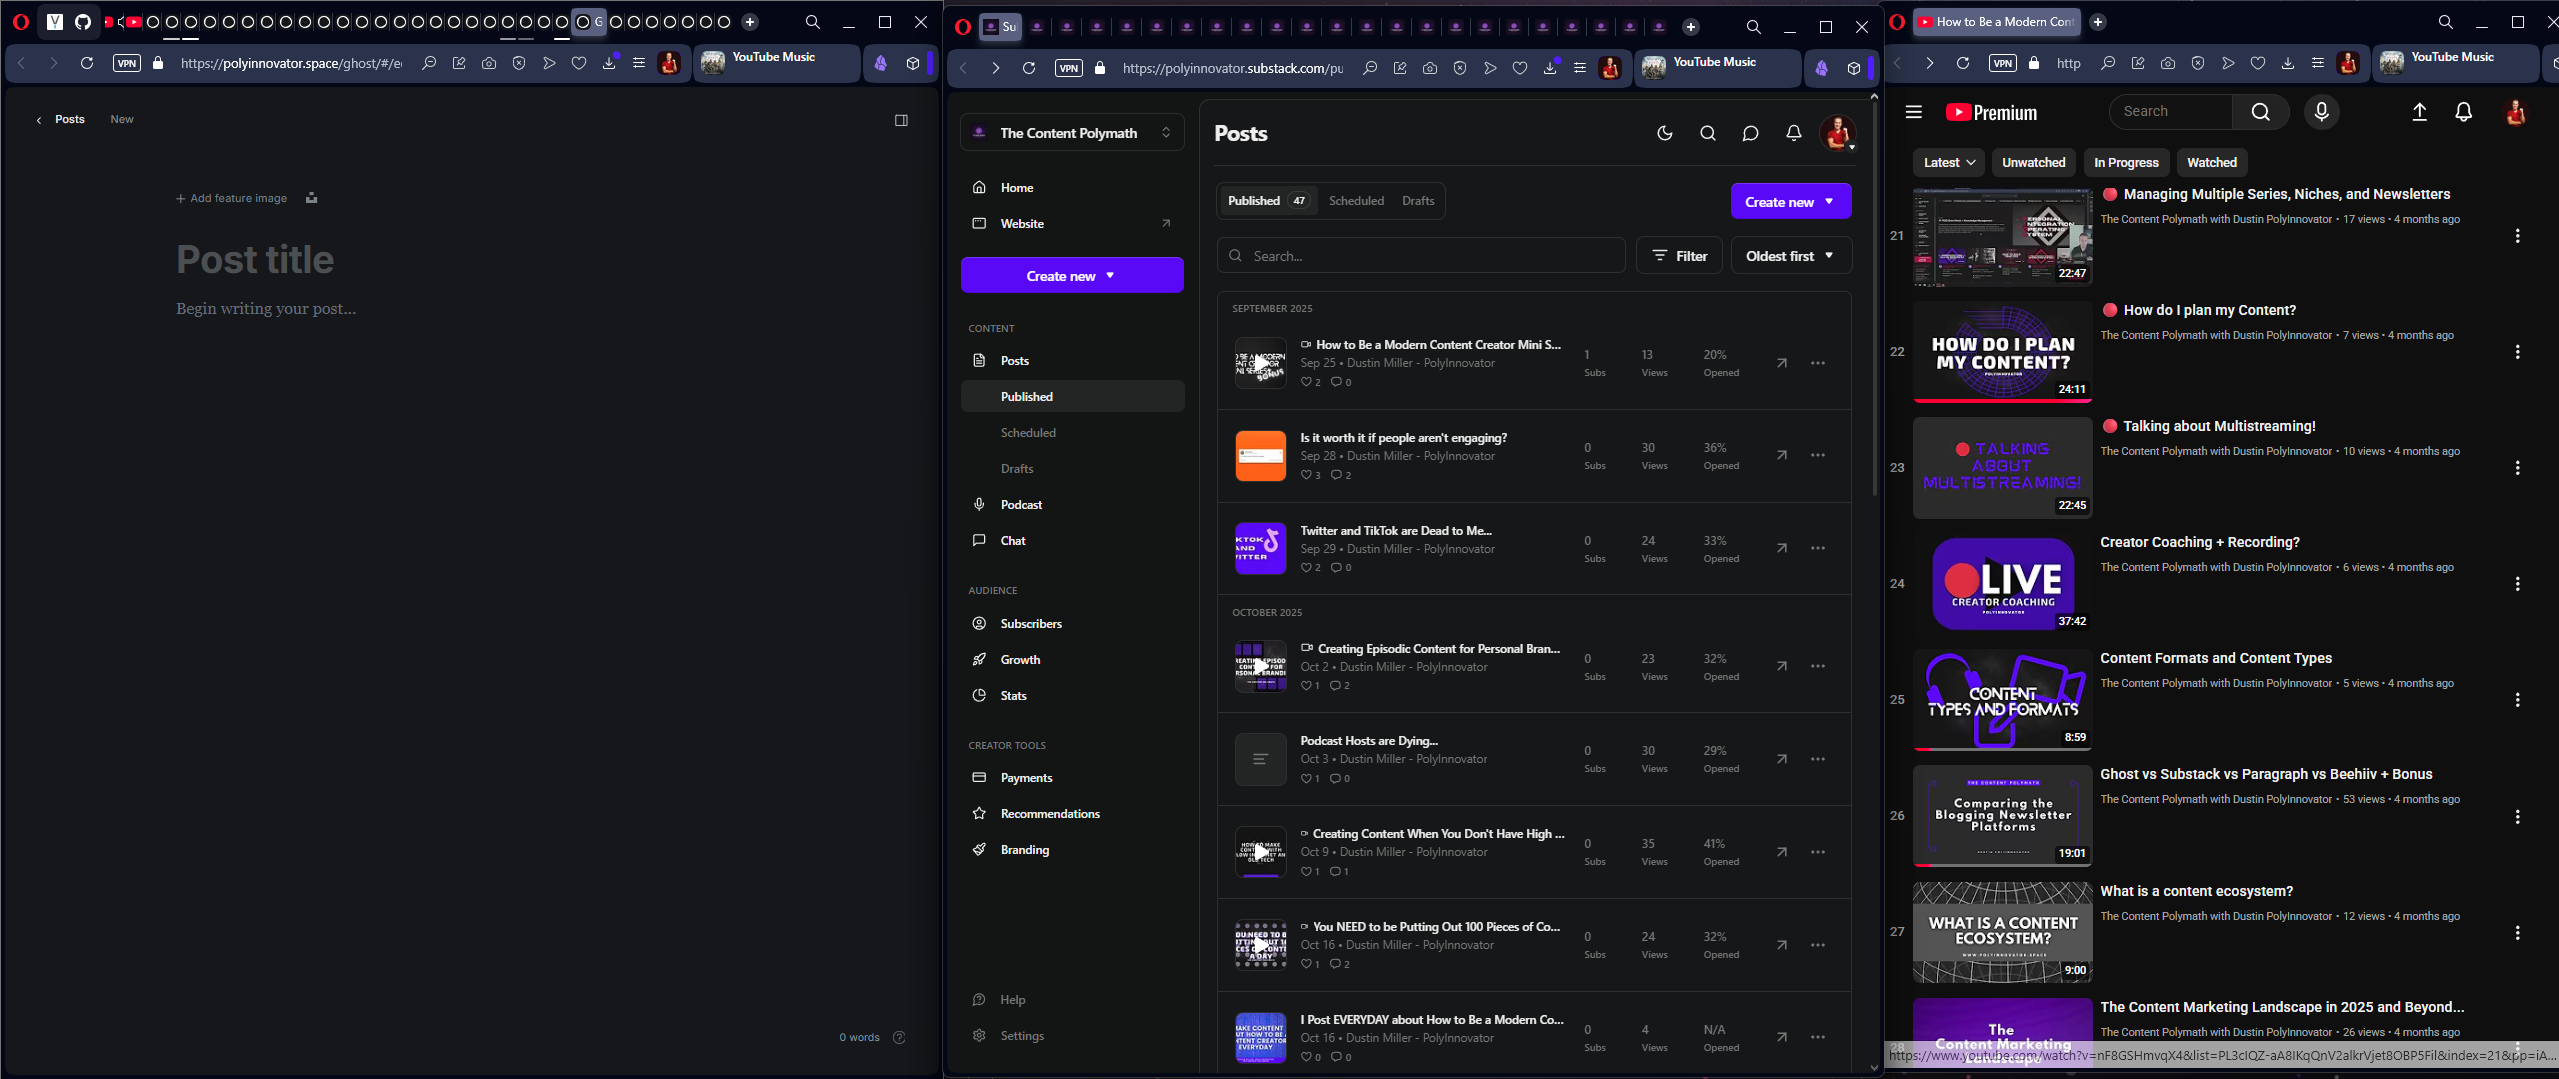Expand the Latest sort dropdown
The width and height of the screenshot is (2559, 1079).
point(1948,163)
